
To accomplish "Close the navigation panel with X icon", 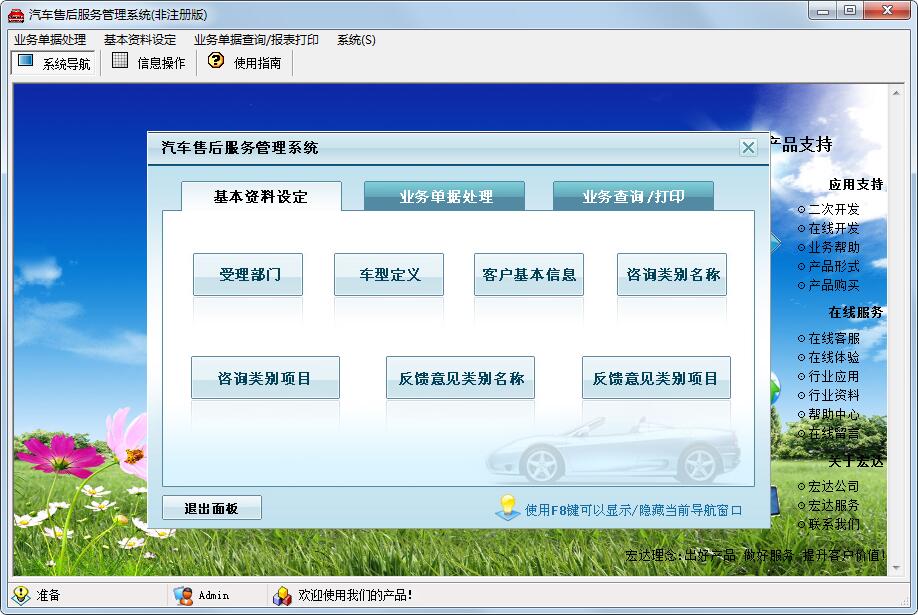I will pos(748,148).
